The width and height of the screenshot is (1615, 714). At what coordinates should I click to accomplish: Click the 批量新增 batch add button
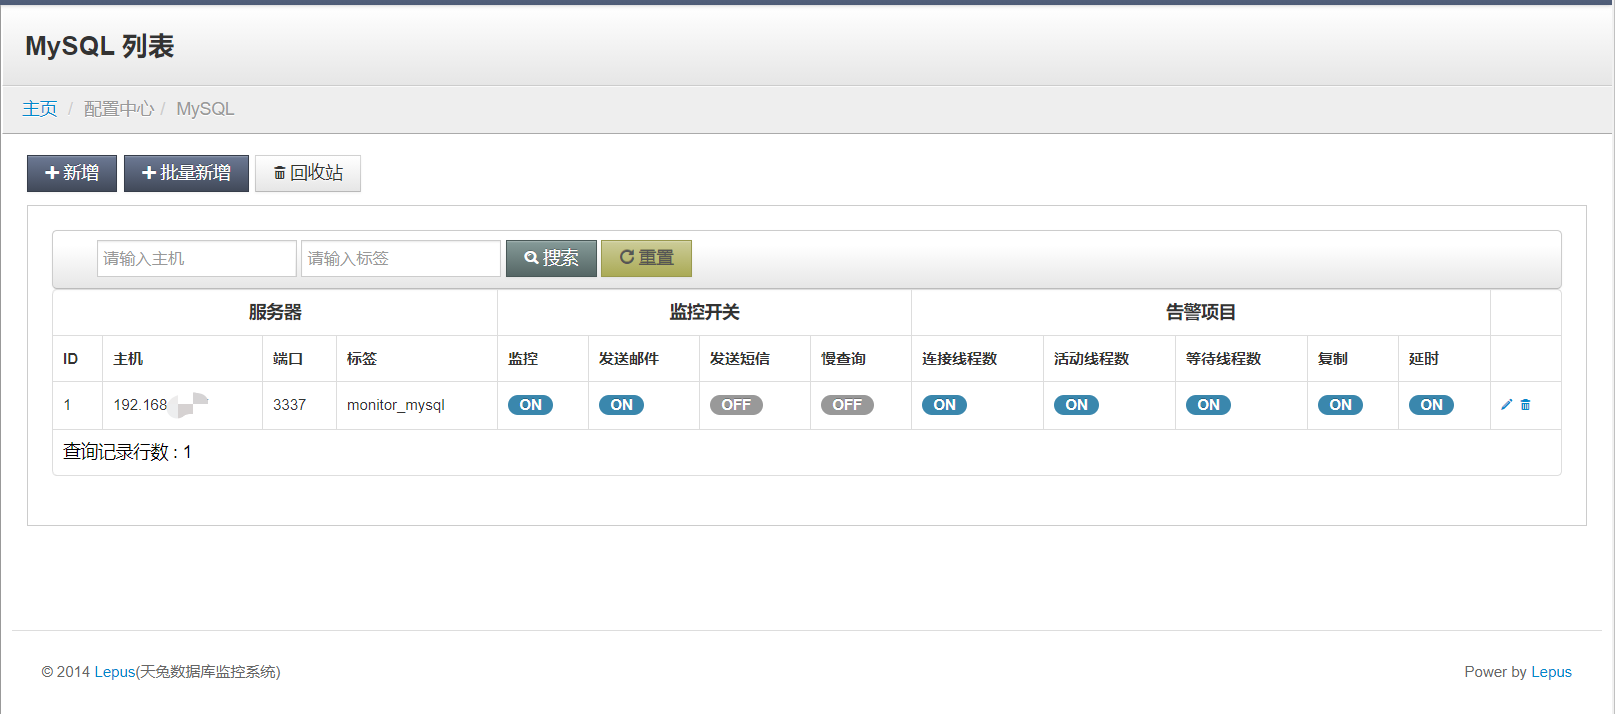point(186,173)
